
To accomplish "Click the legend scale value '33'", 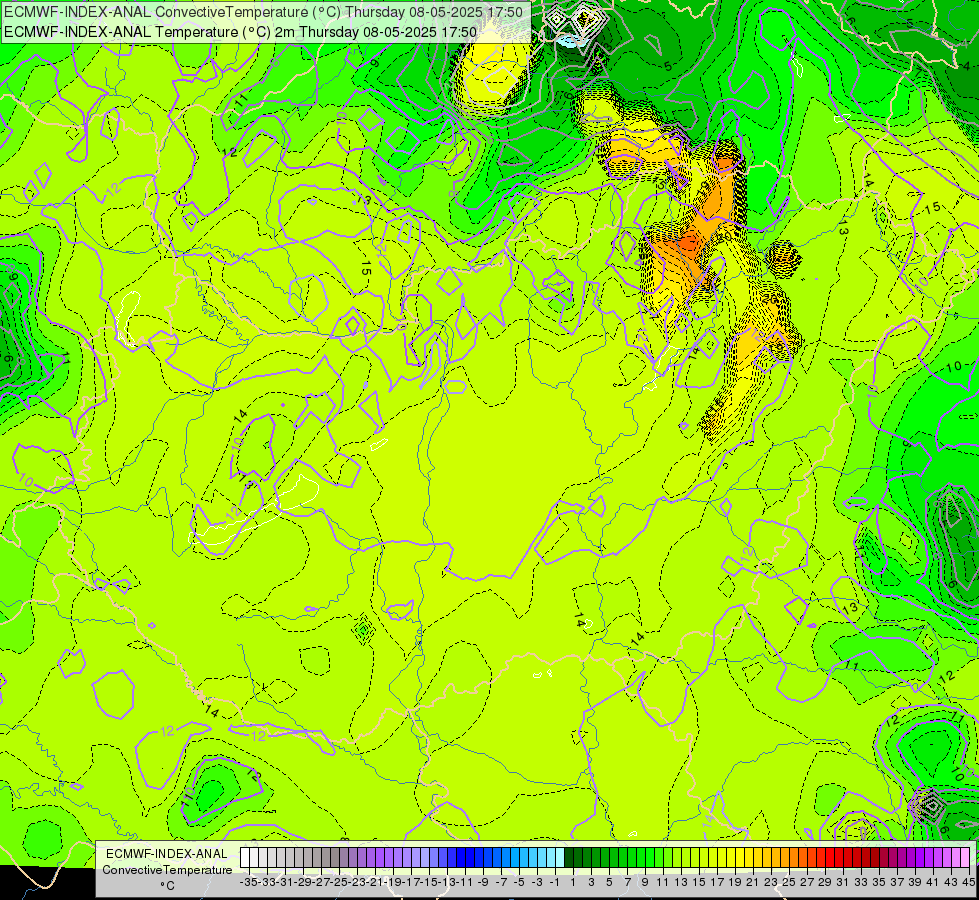I will coord(861,883).
